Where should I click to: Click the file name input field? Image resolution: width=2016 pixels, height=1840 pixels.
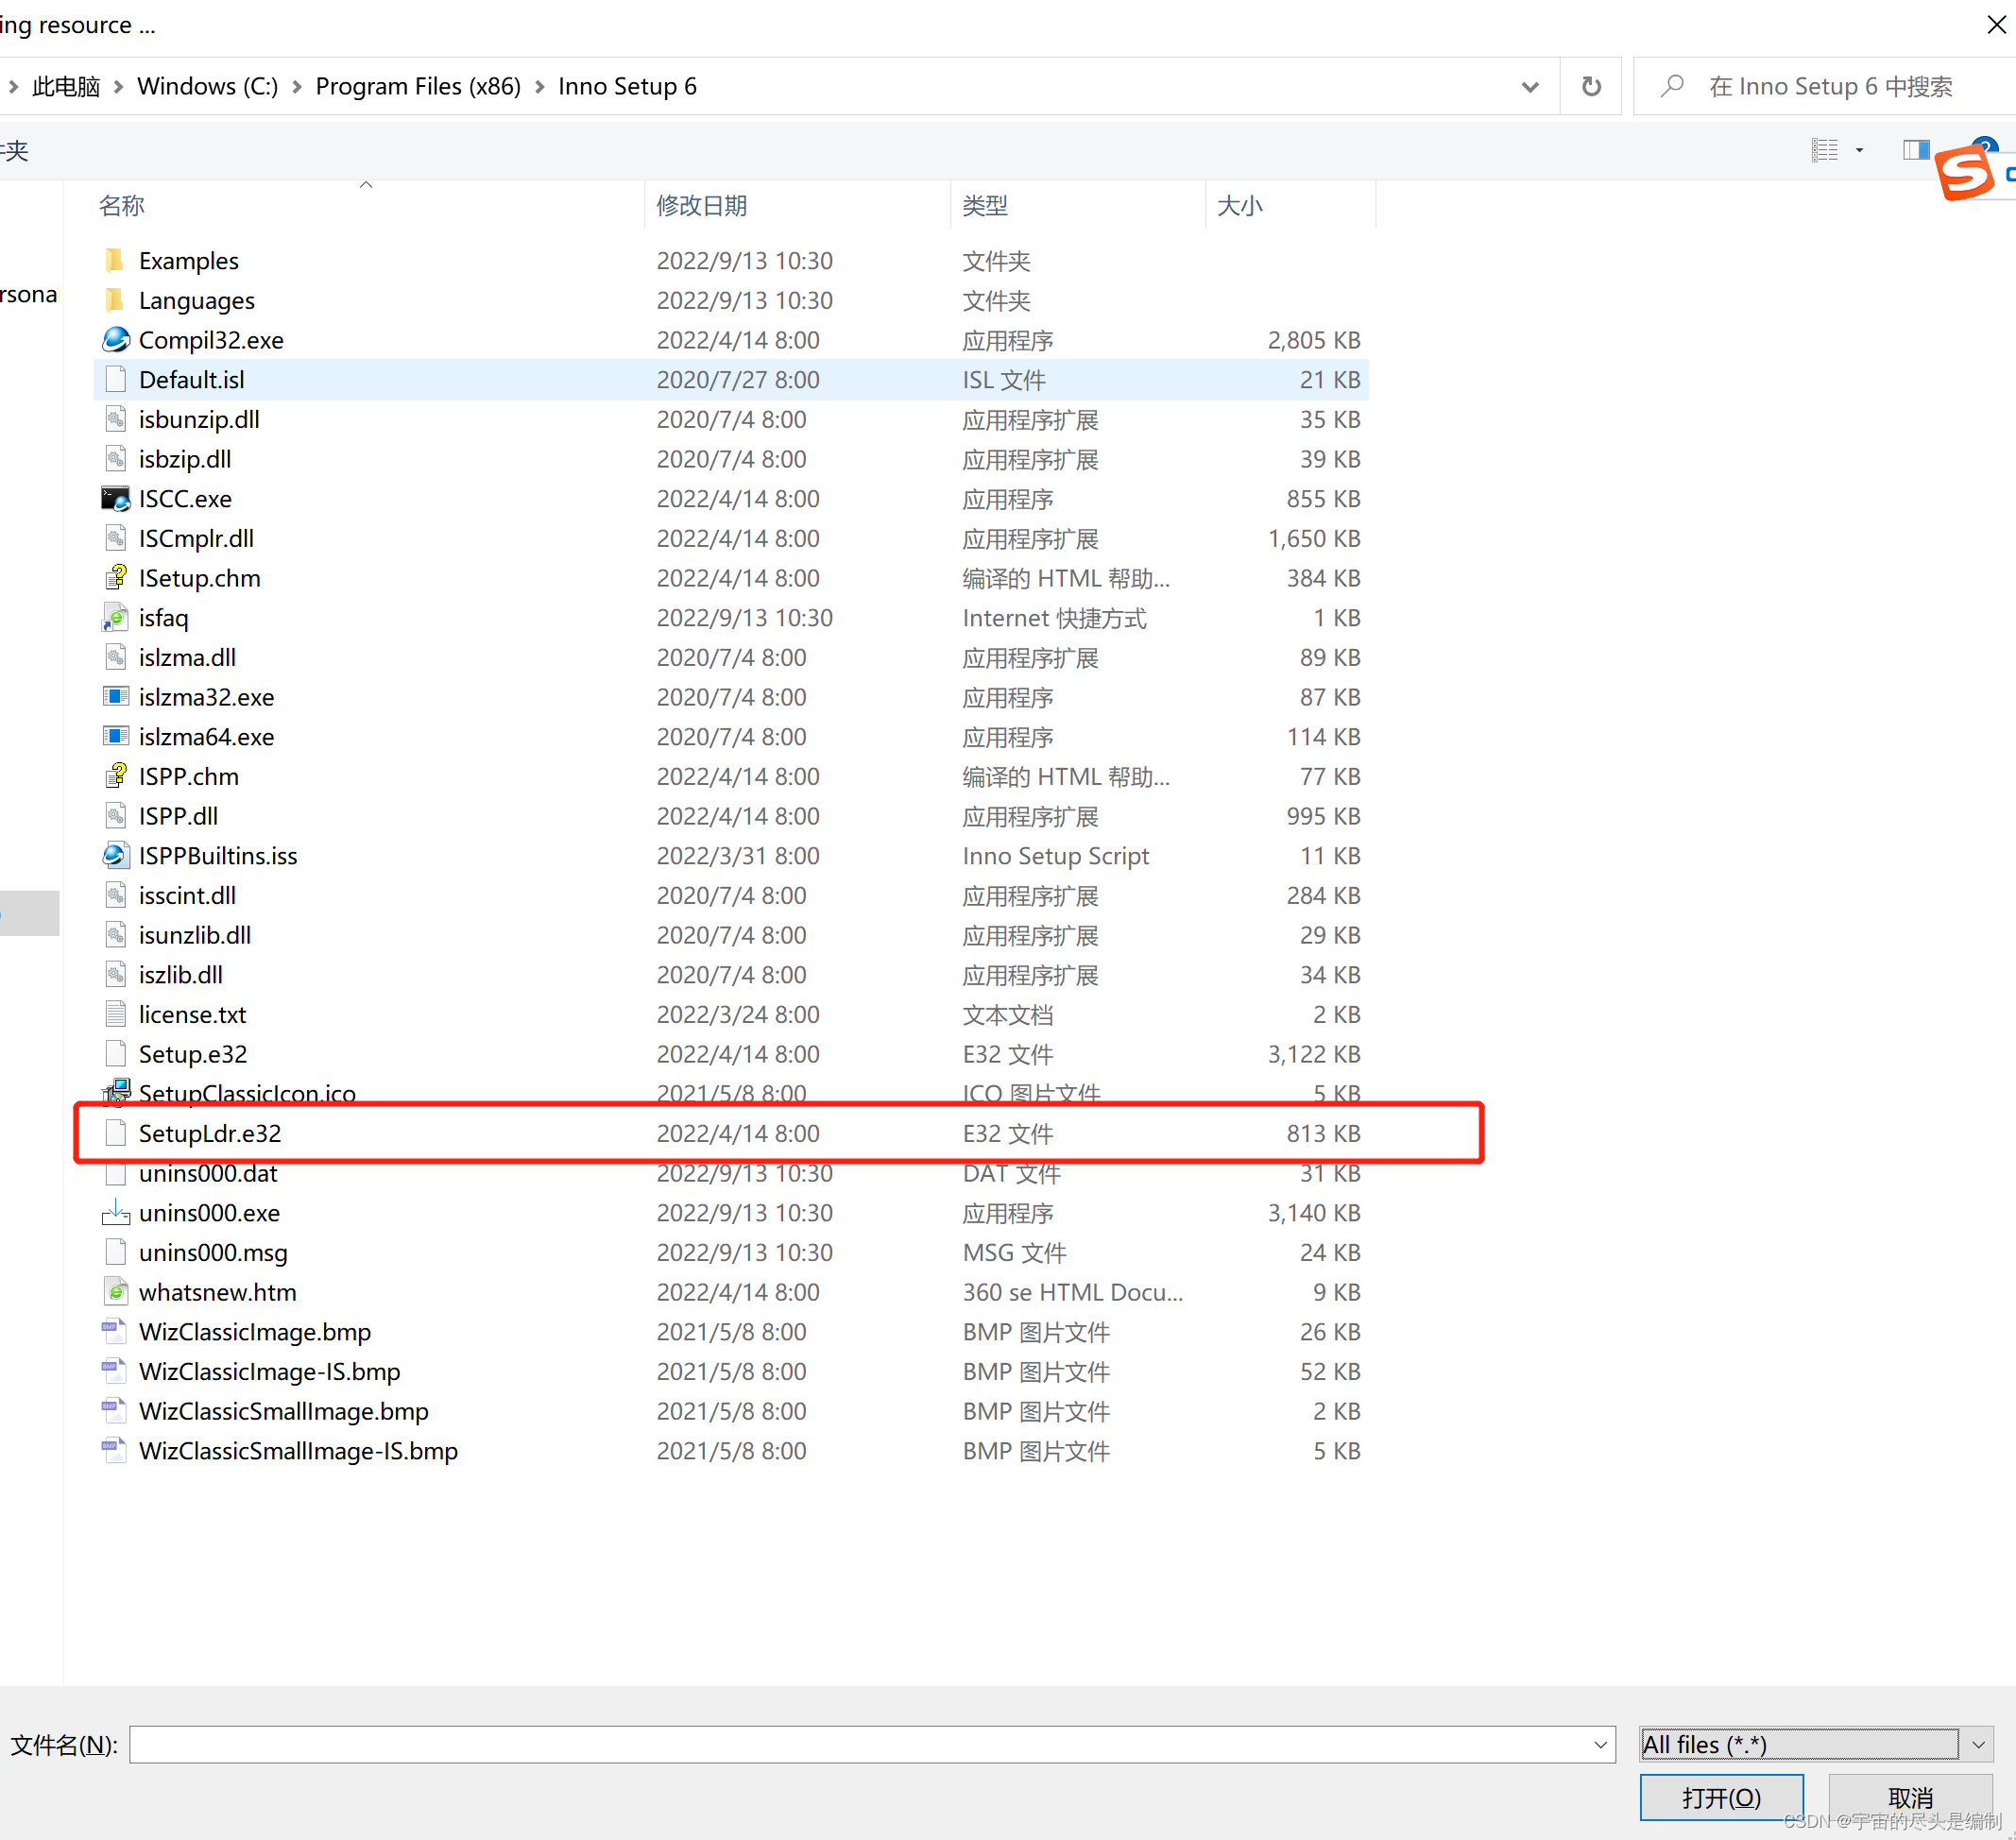tap(860, 1745)
